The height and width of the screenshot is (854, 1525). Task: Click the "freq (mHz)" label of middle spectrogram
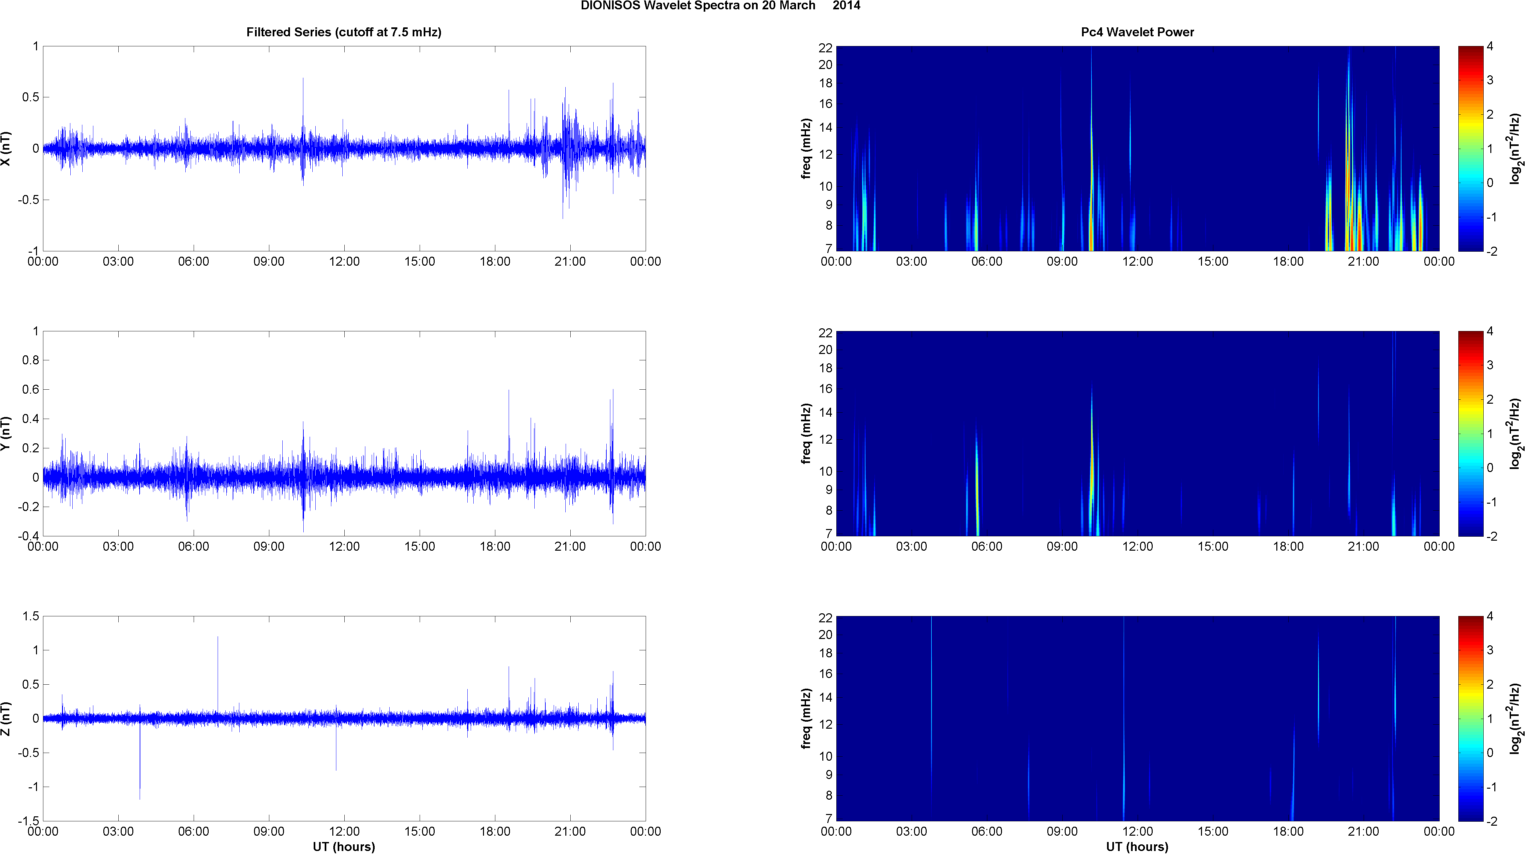coord(806,434)
